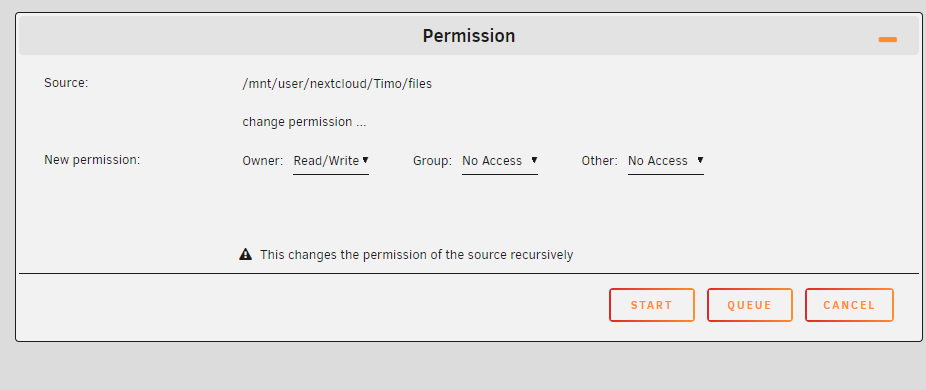
Task: Open the Other No Access dropdown
Action: click(666, 161)
